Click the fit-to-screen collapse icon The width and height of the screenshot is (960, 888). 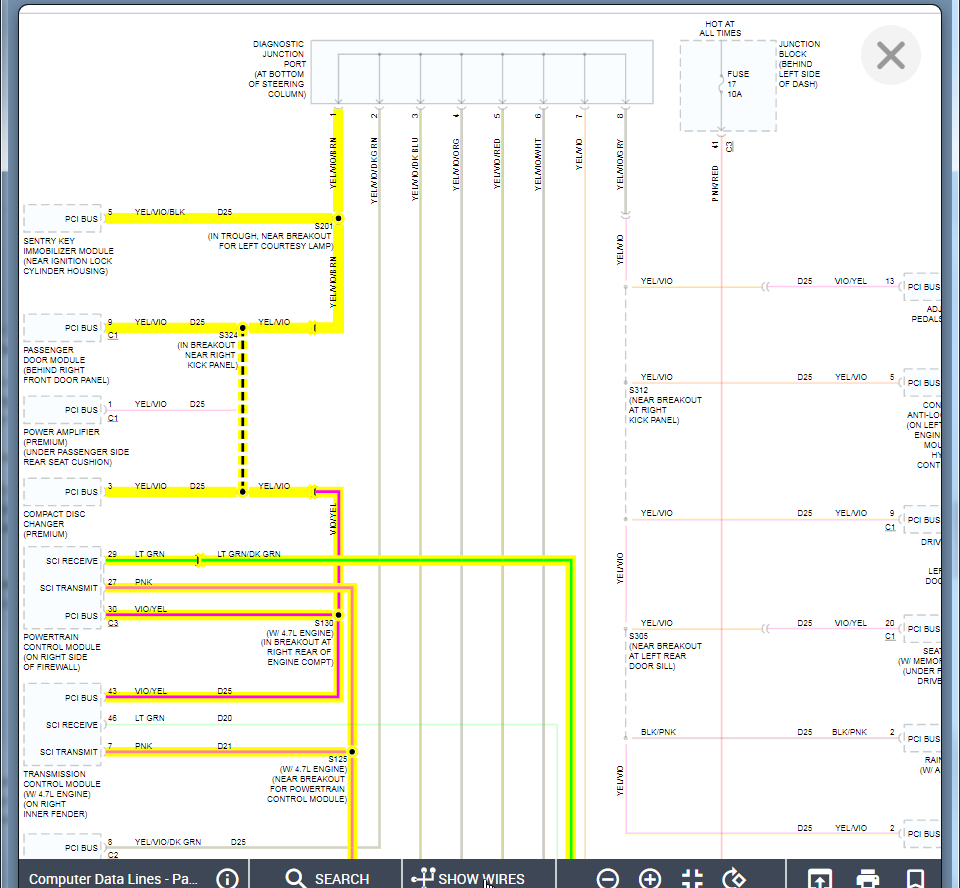coord(692,878)
